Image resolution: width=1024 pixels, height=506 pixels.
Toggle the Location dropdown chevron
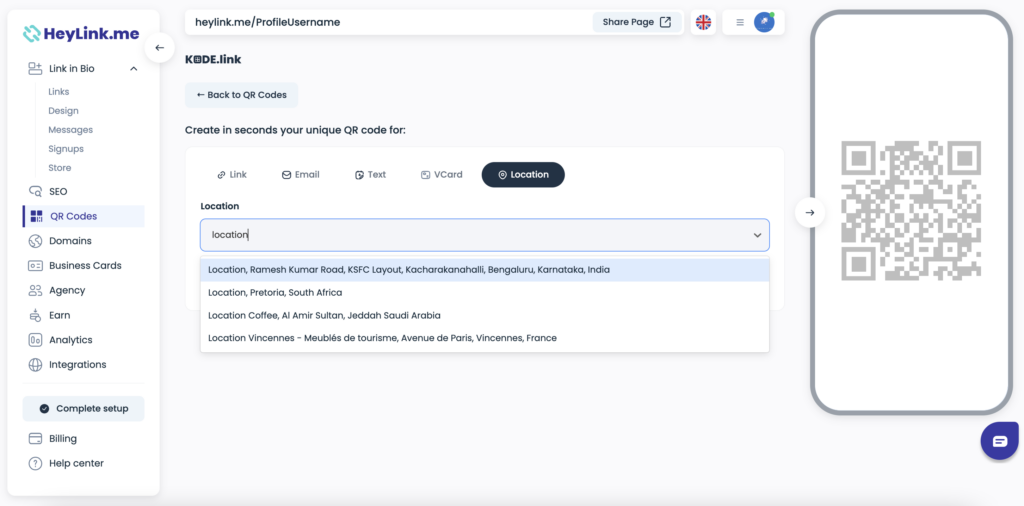click(758, 235)
